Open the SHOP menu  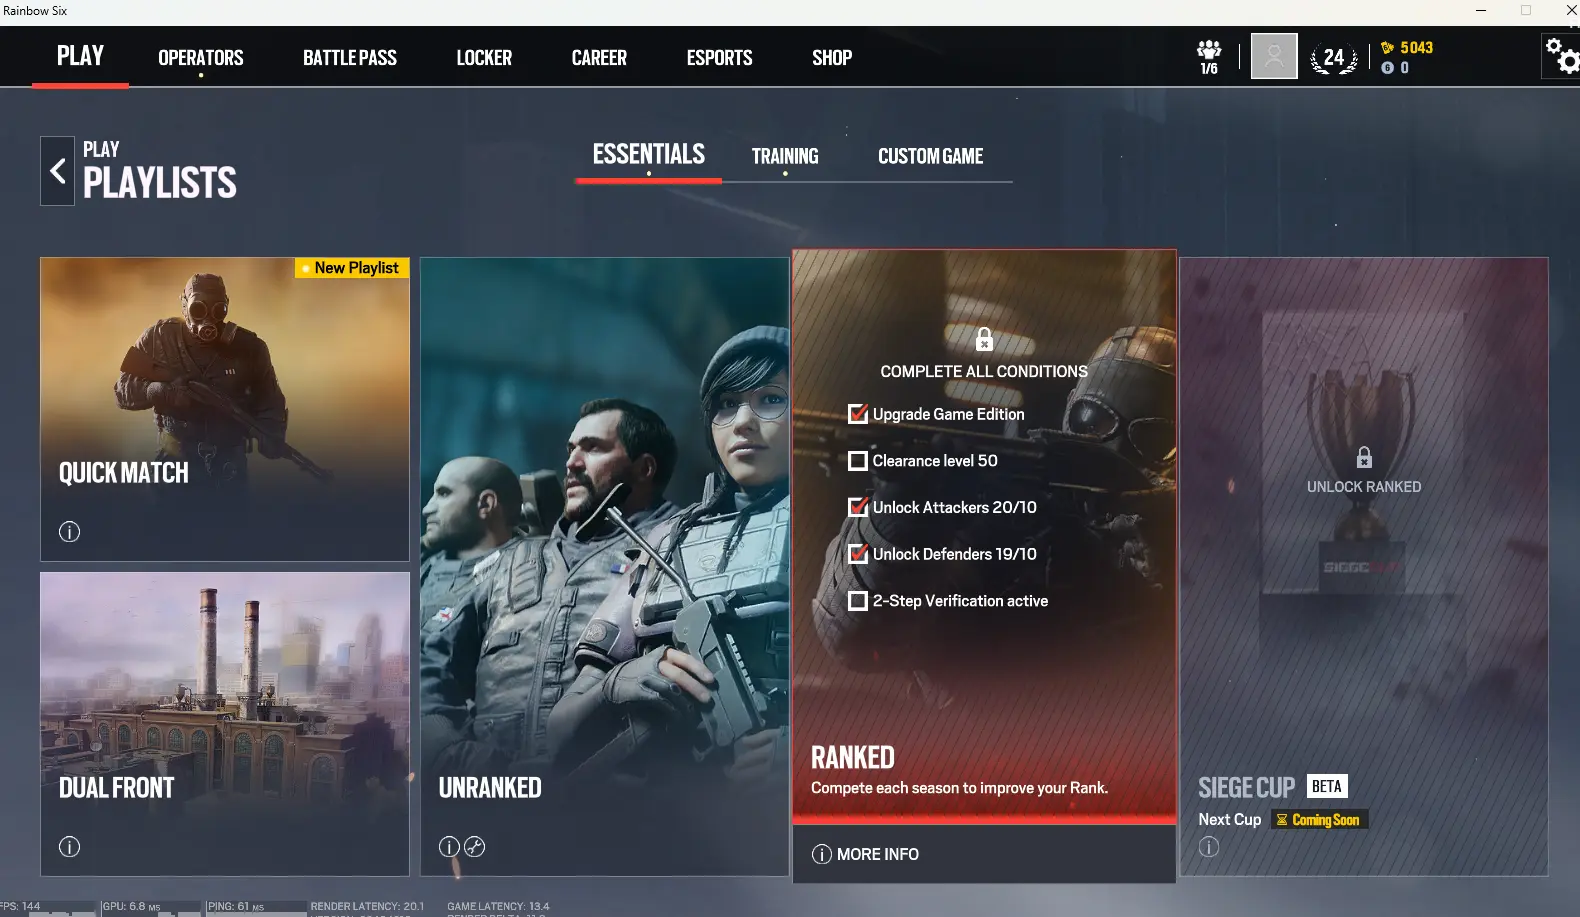832,58
